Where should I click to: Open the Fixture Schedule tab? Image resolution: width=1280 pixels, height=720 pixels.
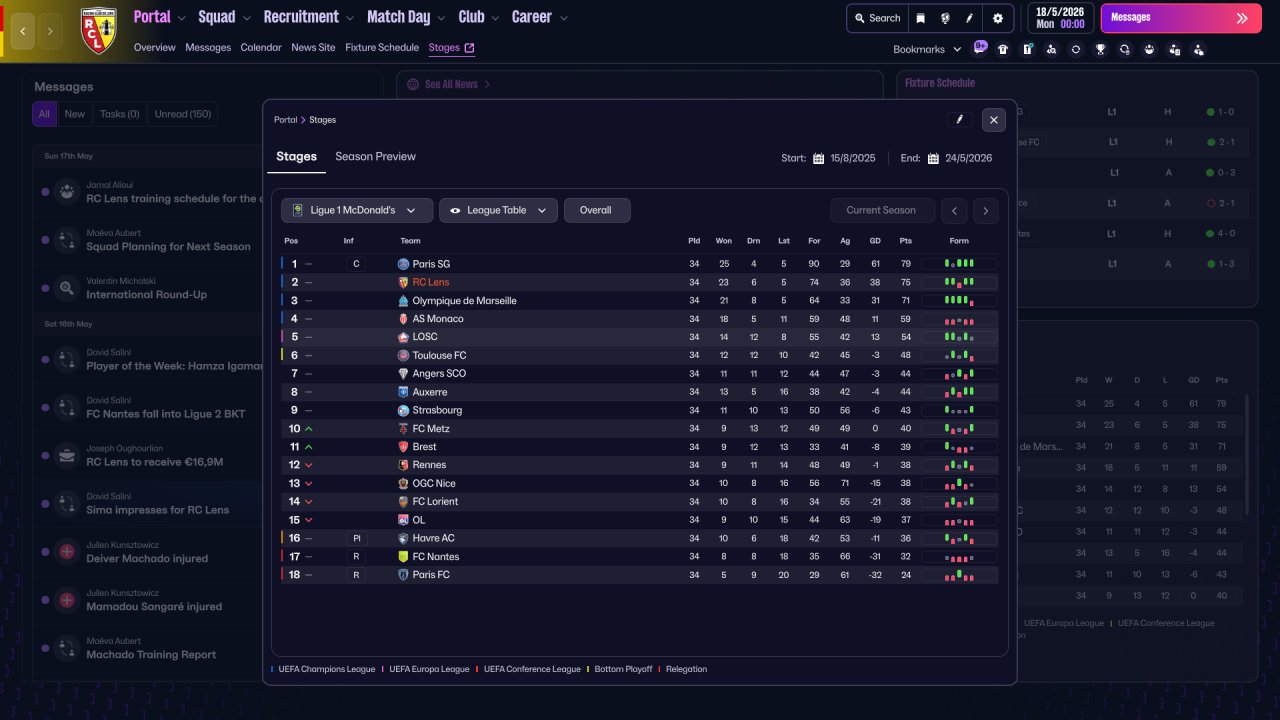click(x=382, y=47)
